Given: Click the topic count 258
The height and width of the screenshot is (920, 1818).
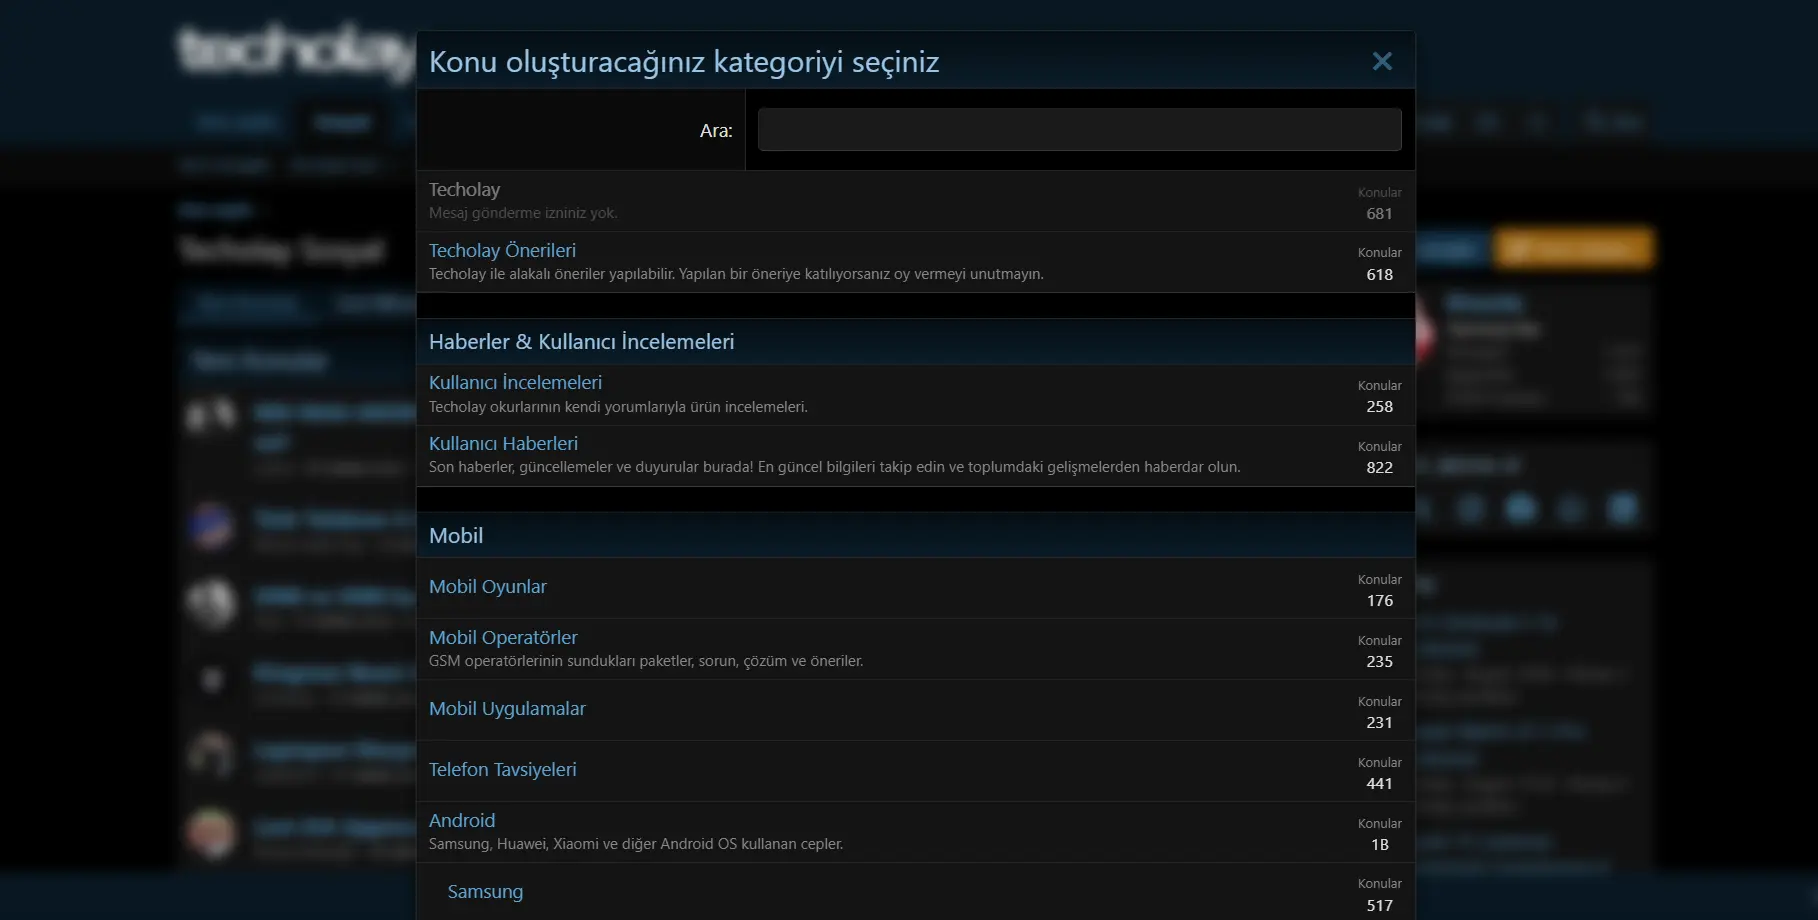Looking at the screenshot, I should pyautogui.click(x=1379, y=407).
